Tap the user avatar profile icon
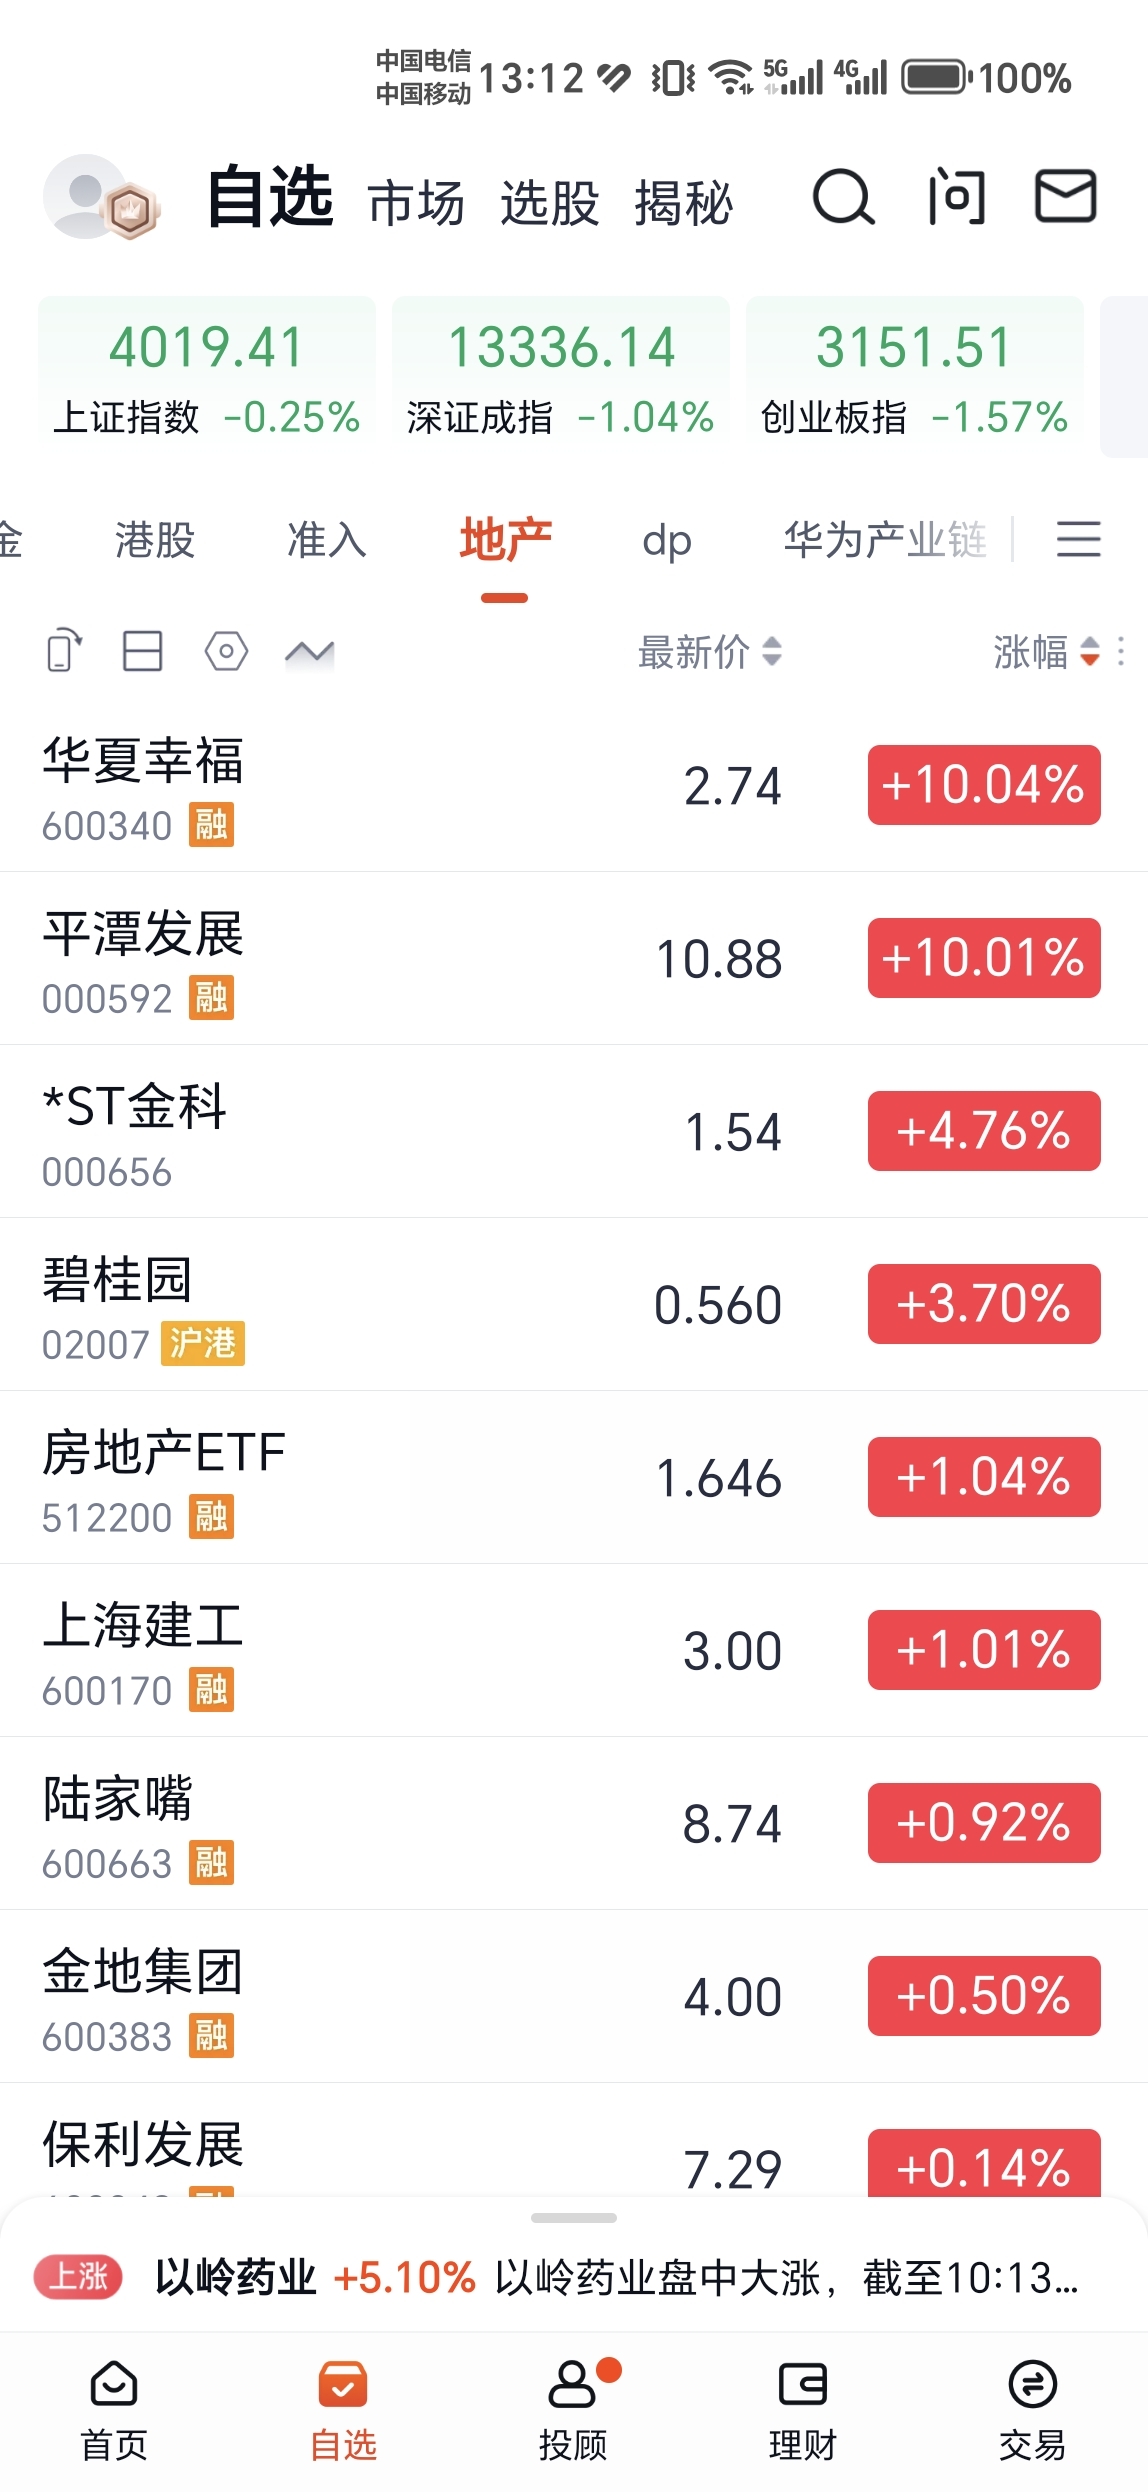This screenshot has height=2492, width=1148. [101, 197]
